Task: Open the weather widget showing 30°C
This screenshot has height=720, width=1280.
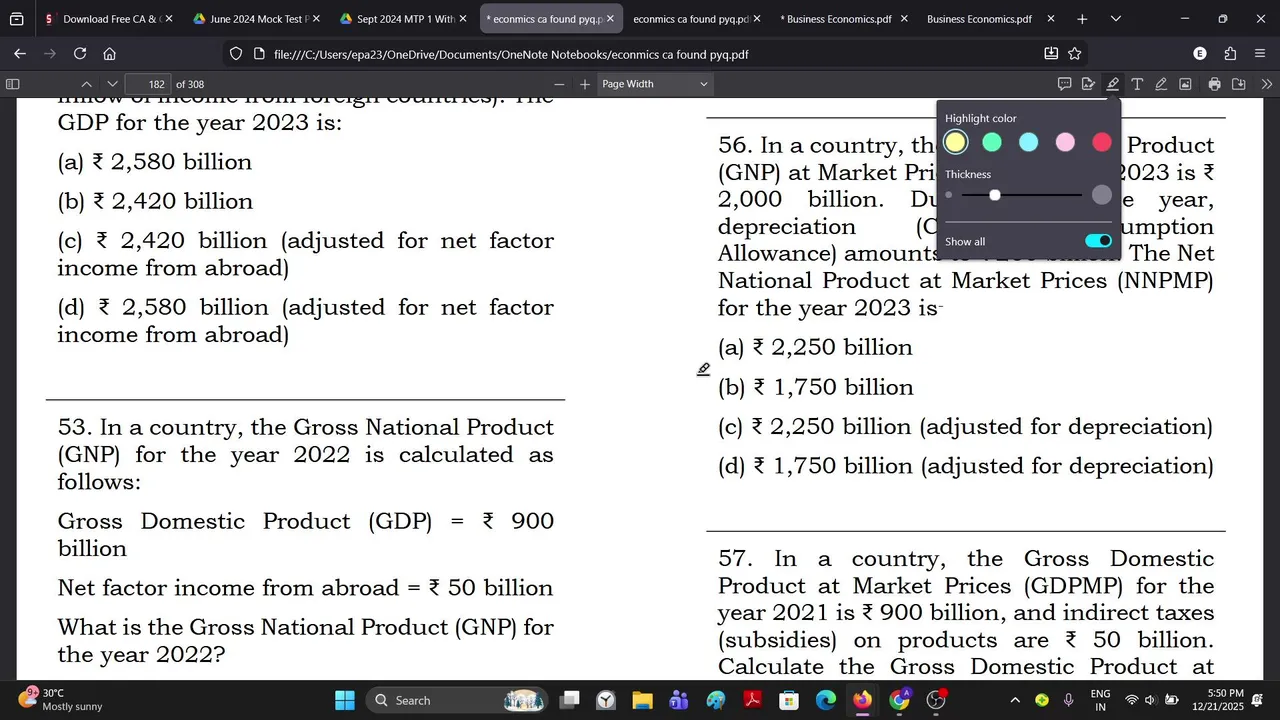Action: coord(60,699)
